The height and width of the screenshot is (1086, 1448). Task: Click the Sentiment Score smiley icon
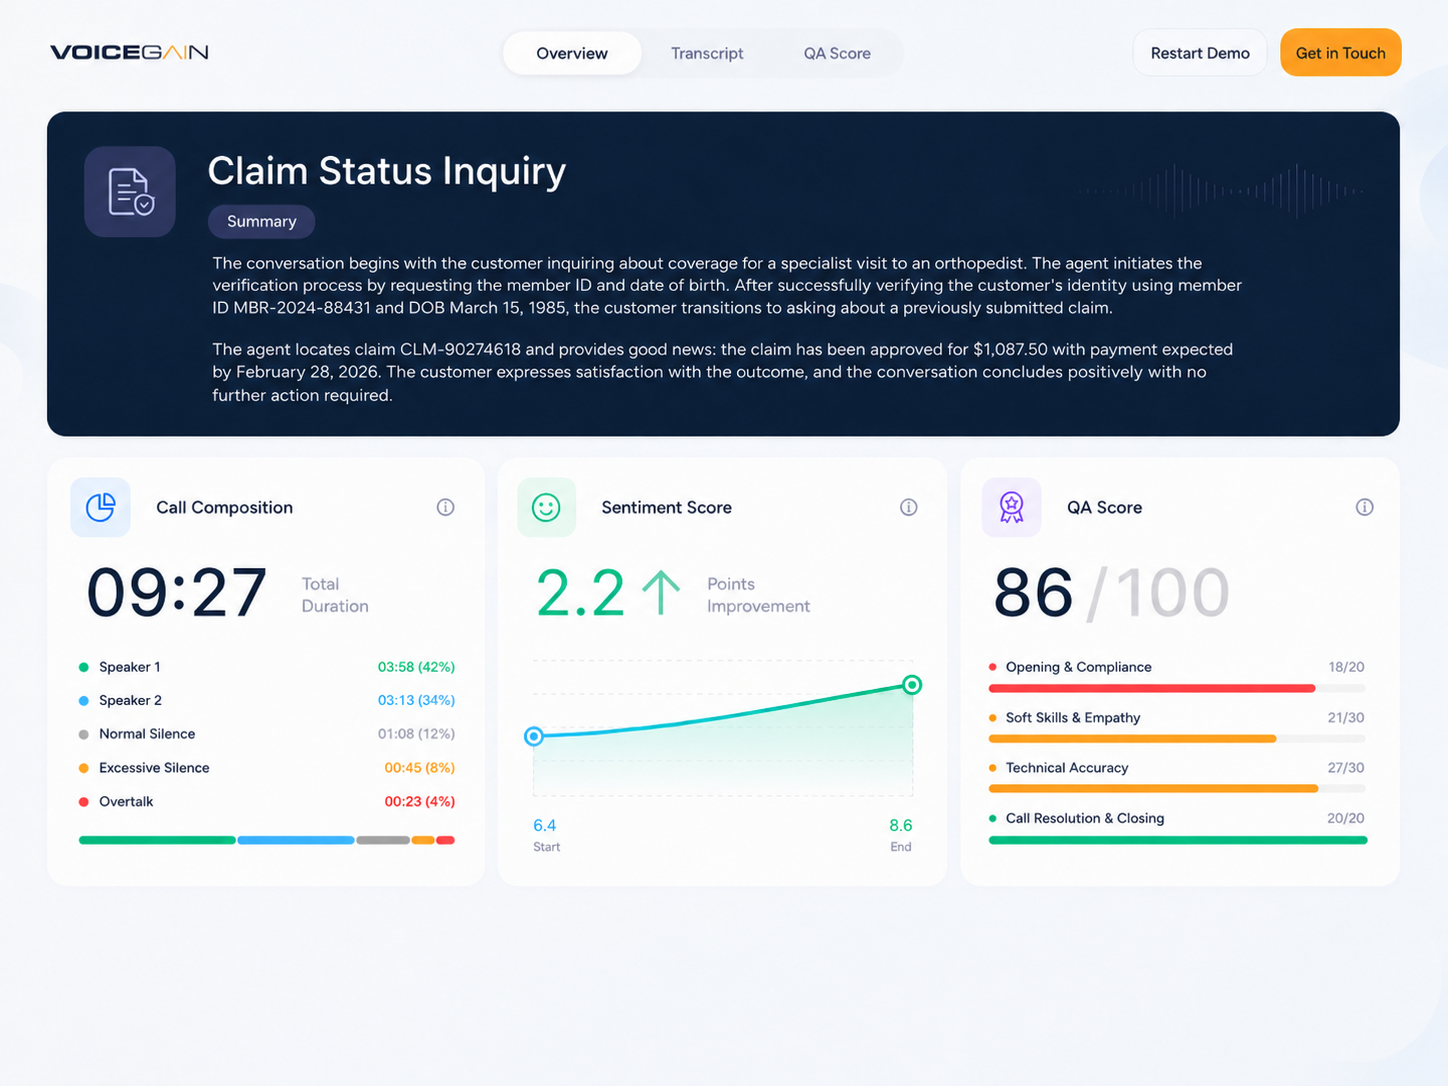click(x=546, y=507)
